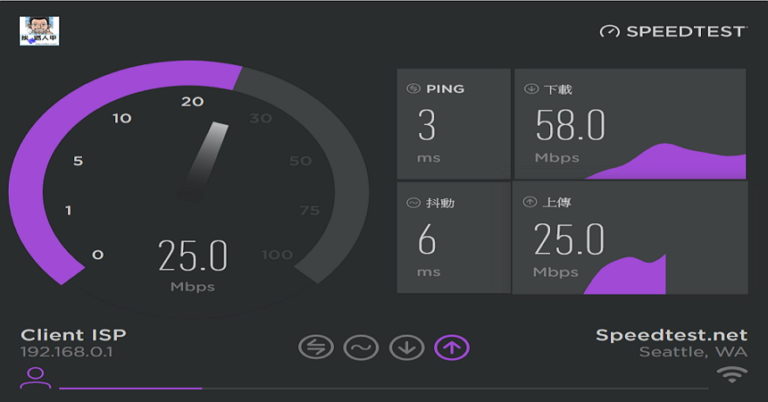This screenshot has height=402, width=768.
Task: Click the 58.0 Mbps download result
Action: coord(570,126)
